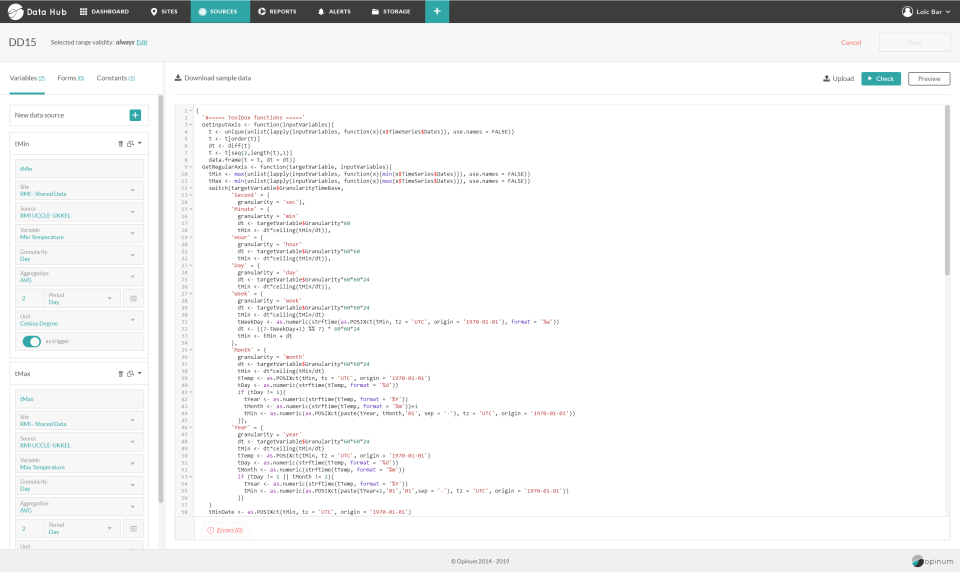Screen dimensions: 960x572
Task: Click the disabled Save button
Action: pos(915,42)
